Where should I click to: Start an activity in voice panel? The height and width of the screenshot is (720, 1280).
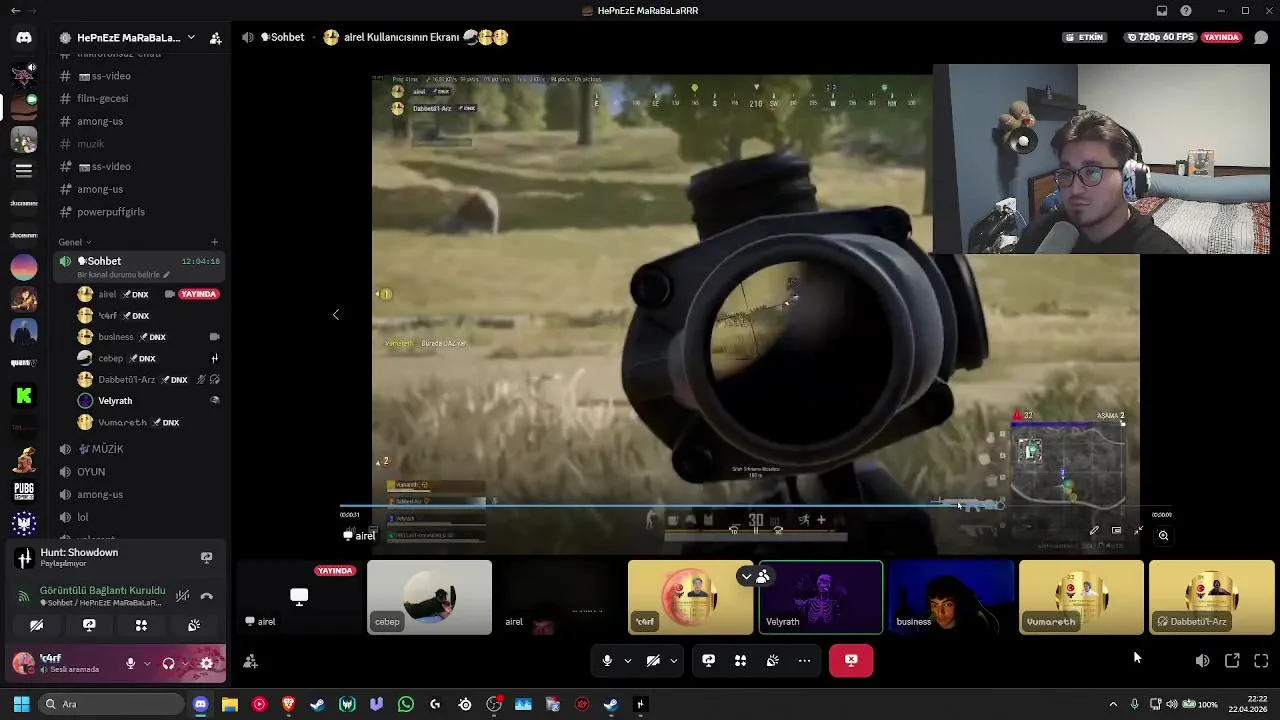tap(141, 625)
